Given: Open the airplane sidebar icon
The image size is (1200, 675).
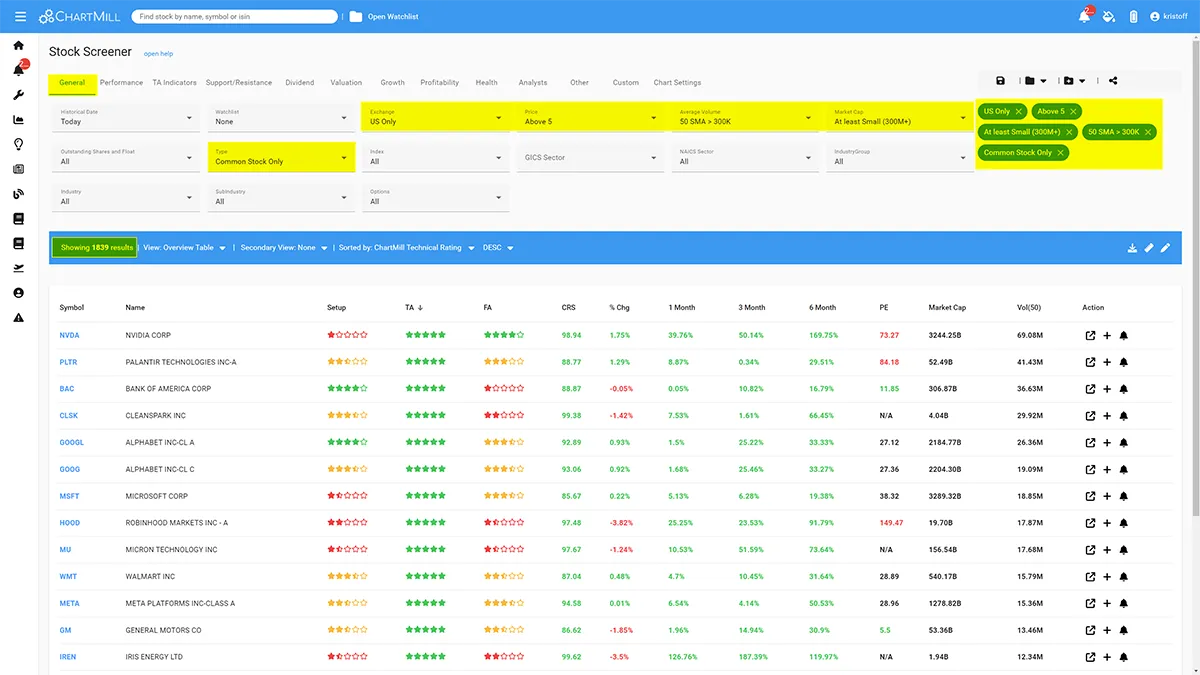Looking at the screenshot, I should [x=19, y=268].
